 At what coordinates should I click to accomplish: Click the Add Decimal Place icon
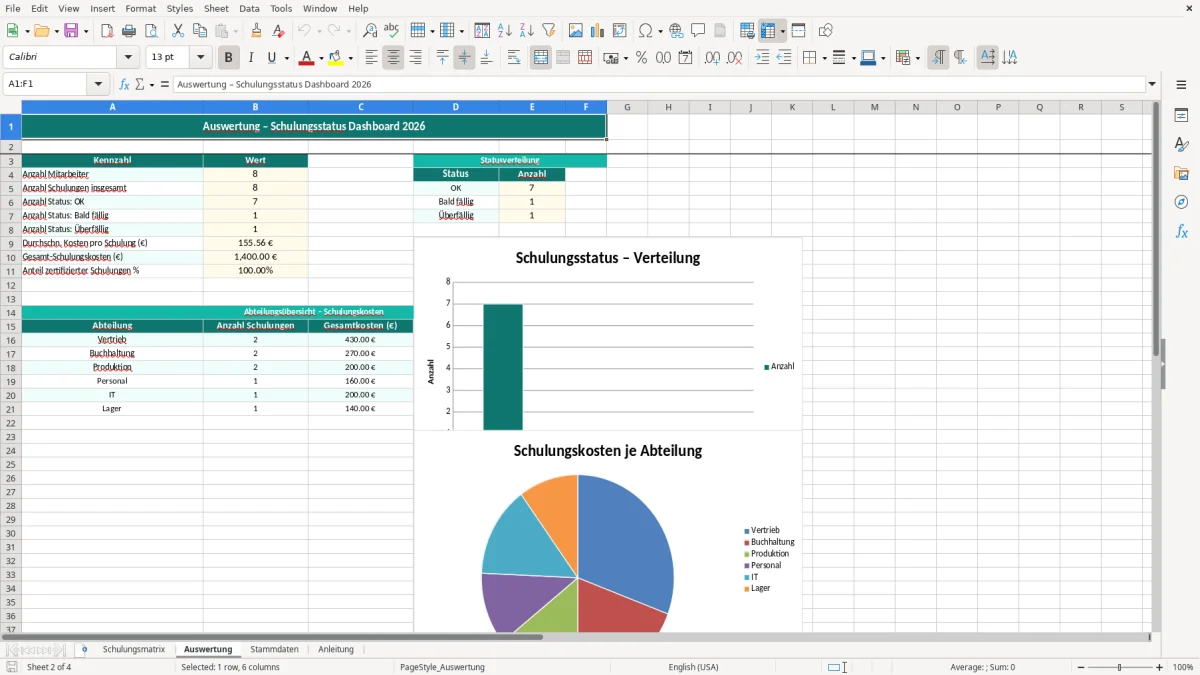click(x=713, y=58)
